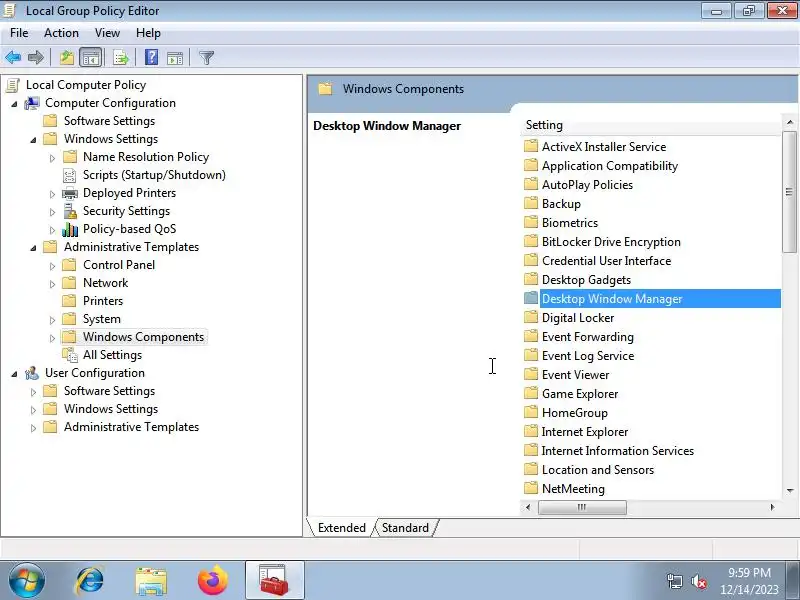Click the Forward arrow toolbar icon
800x600 pixels.
click(36, 58)
